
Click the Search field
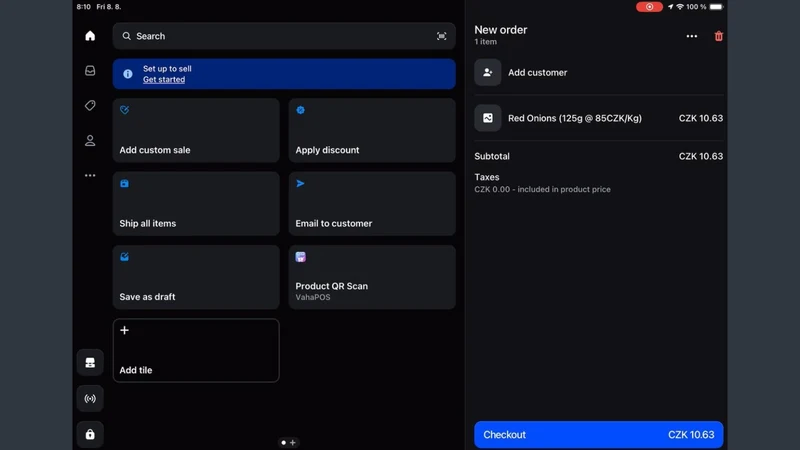(284, 36)
